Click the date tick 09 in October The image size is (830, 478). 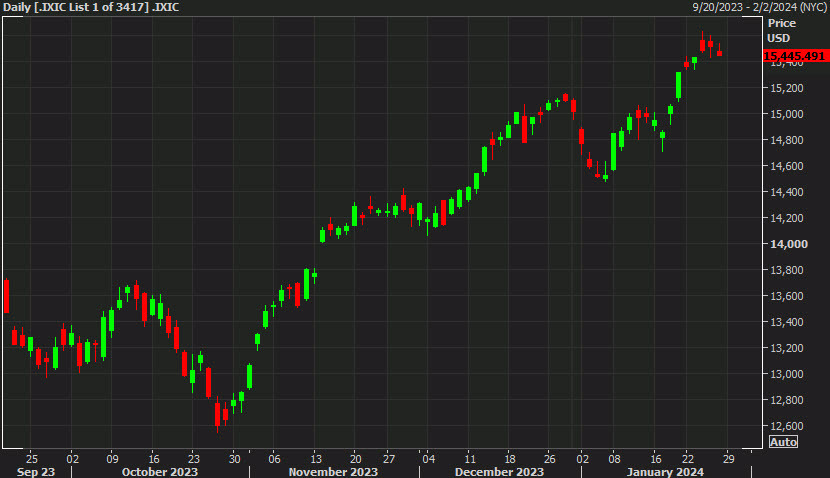(112, 459)
